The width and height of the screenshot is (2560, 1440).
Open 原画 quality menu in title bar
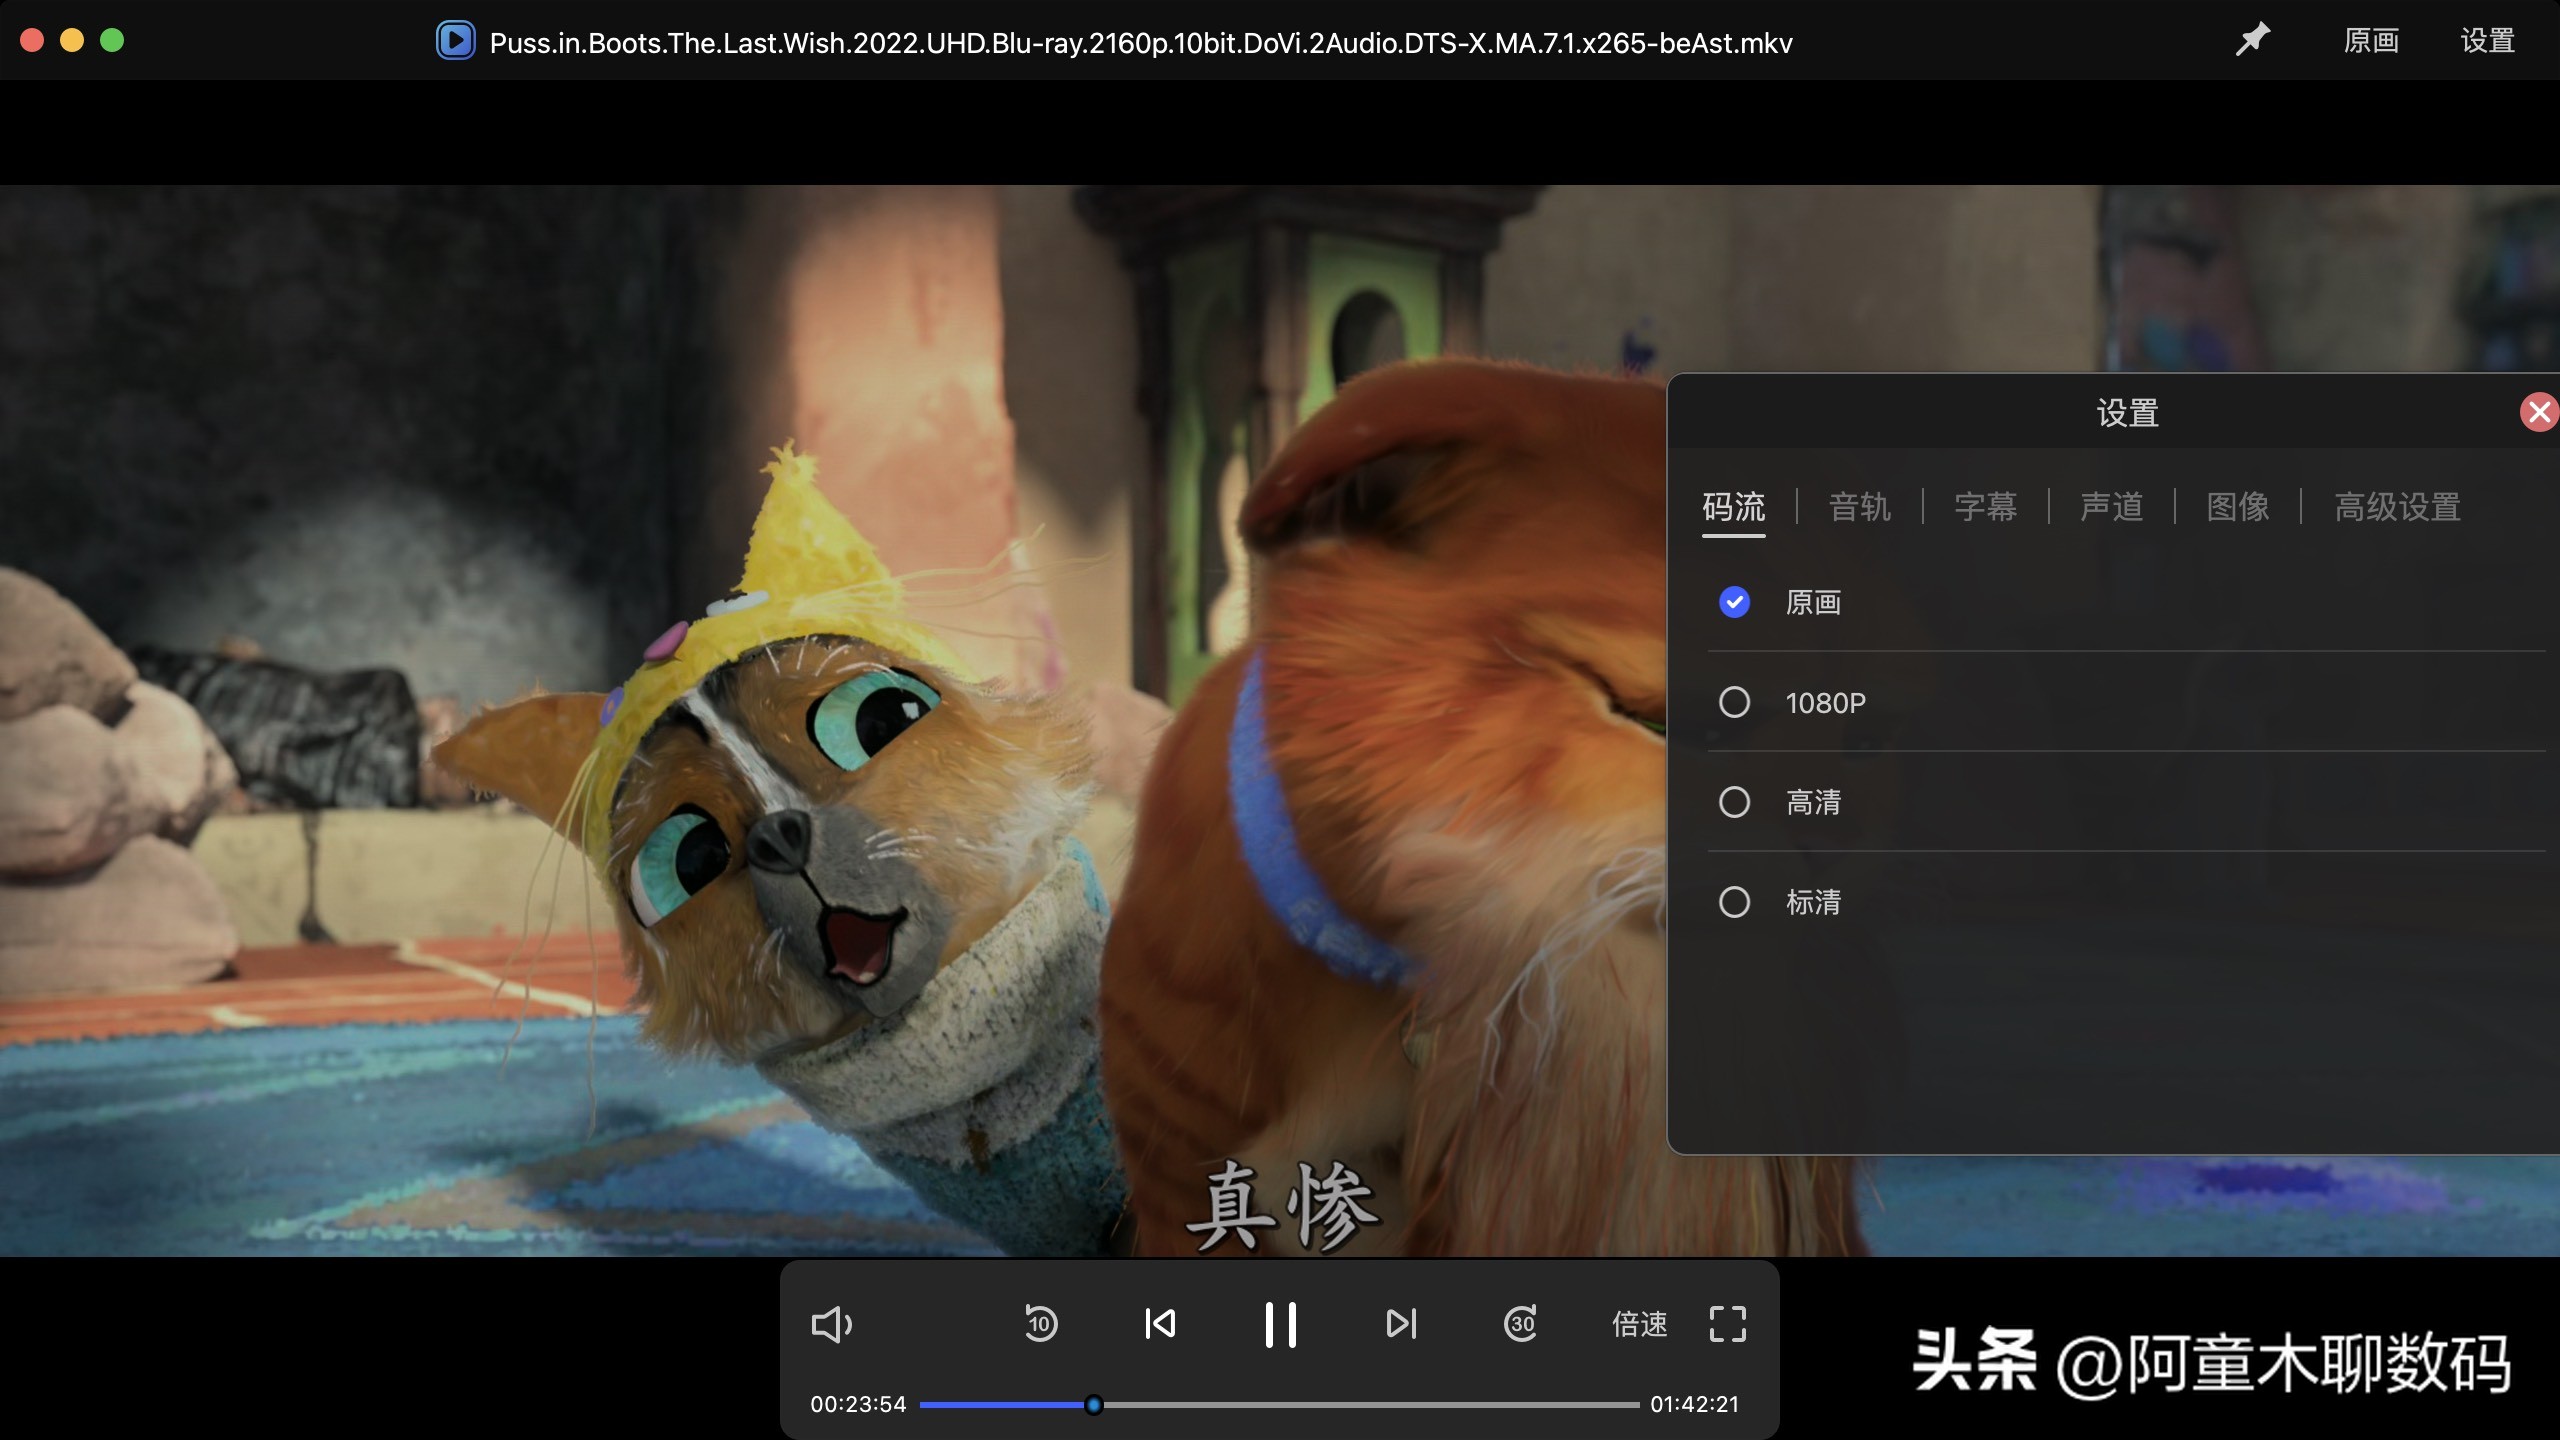(2371, 40)
